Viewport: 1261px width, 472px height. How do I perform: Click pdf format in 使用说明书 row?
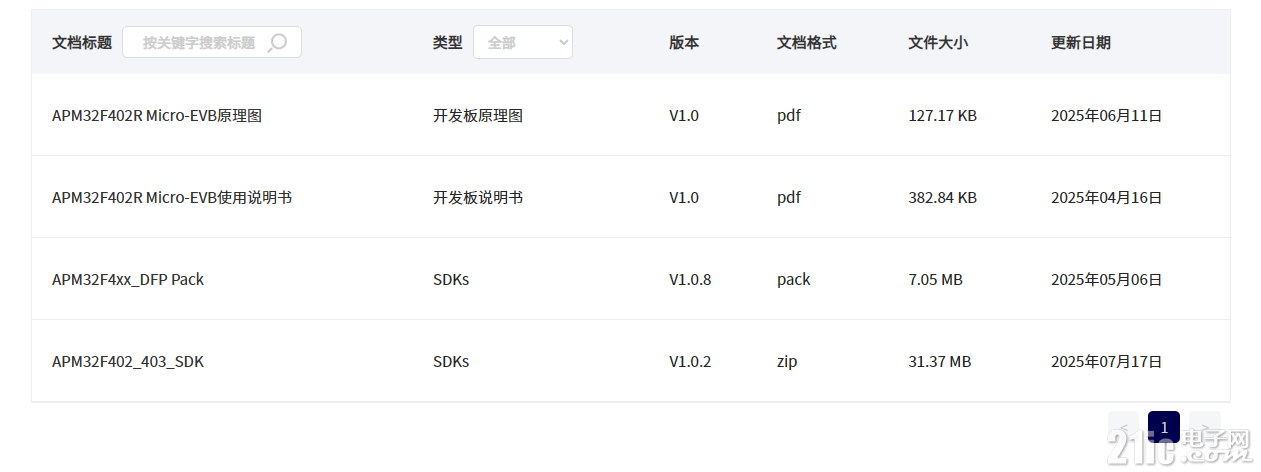789,198
